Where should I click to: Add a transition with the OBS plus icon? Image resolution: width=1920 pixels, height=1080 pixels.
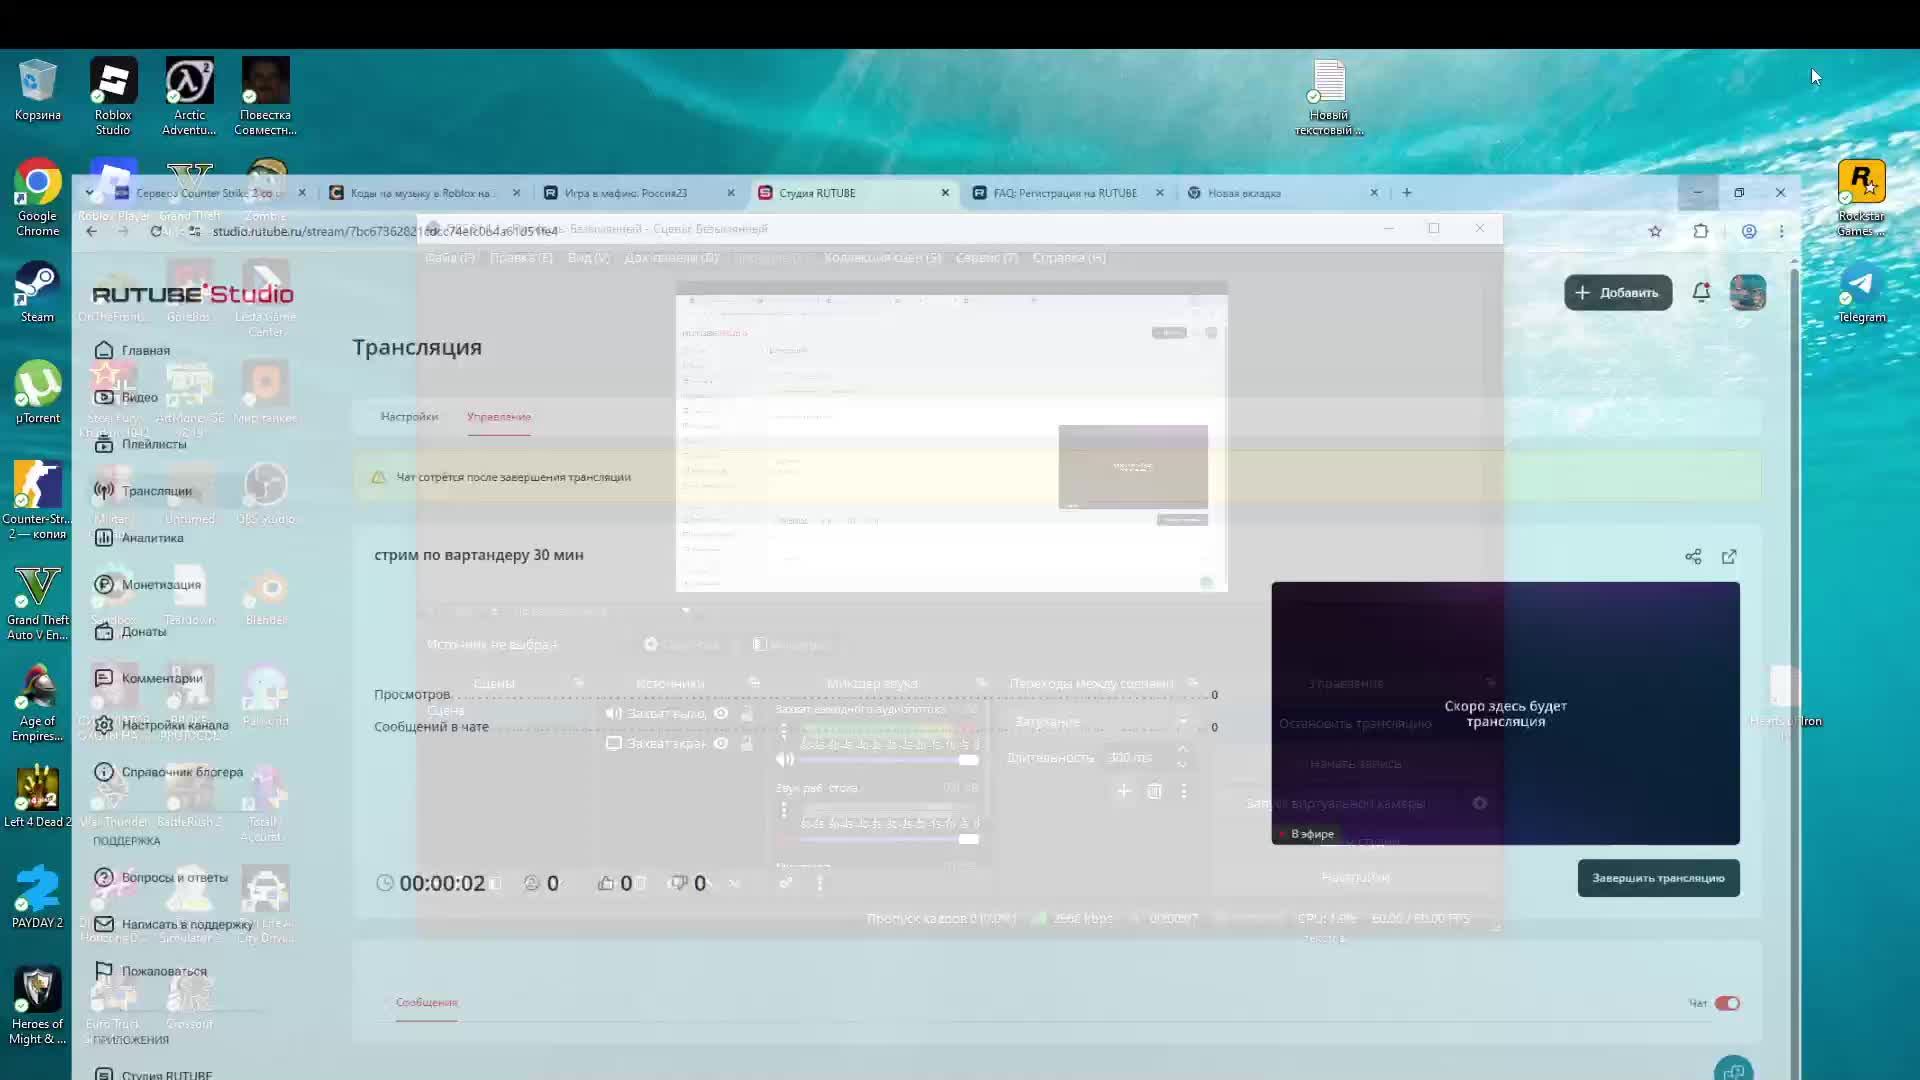1124,791
